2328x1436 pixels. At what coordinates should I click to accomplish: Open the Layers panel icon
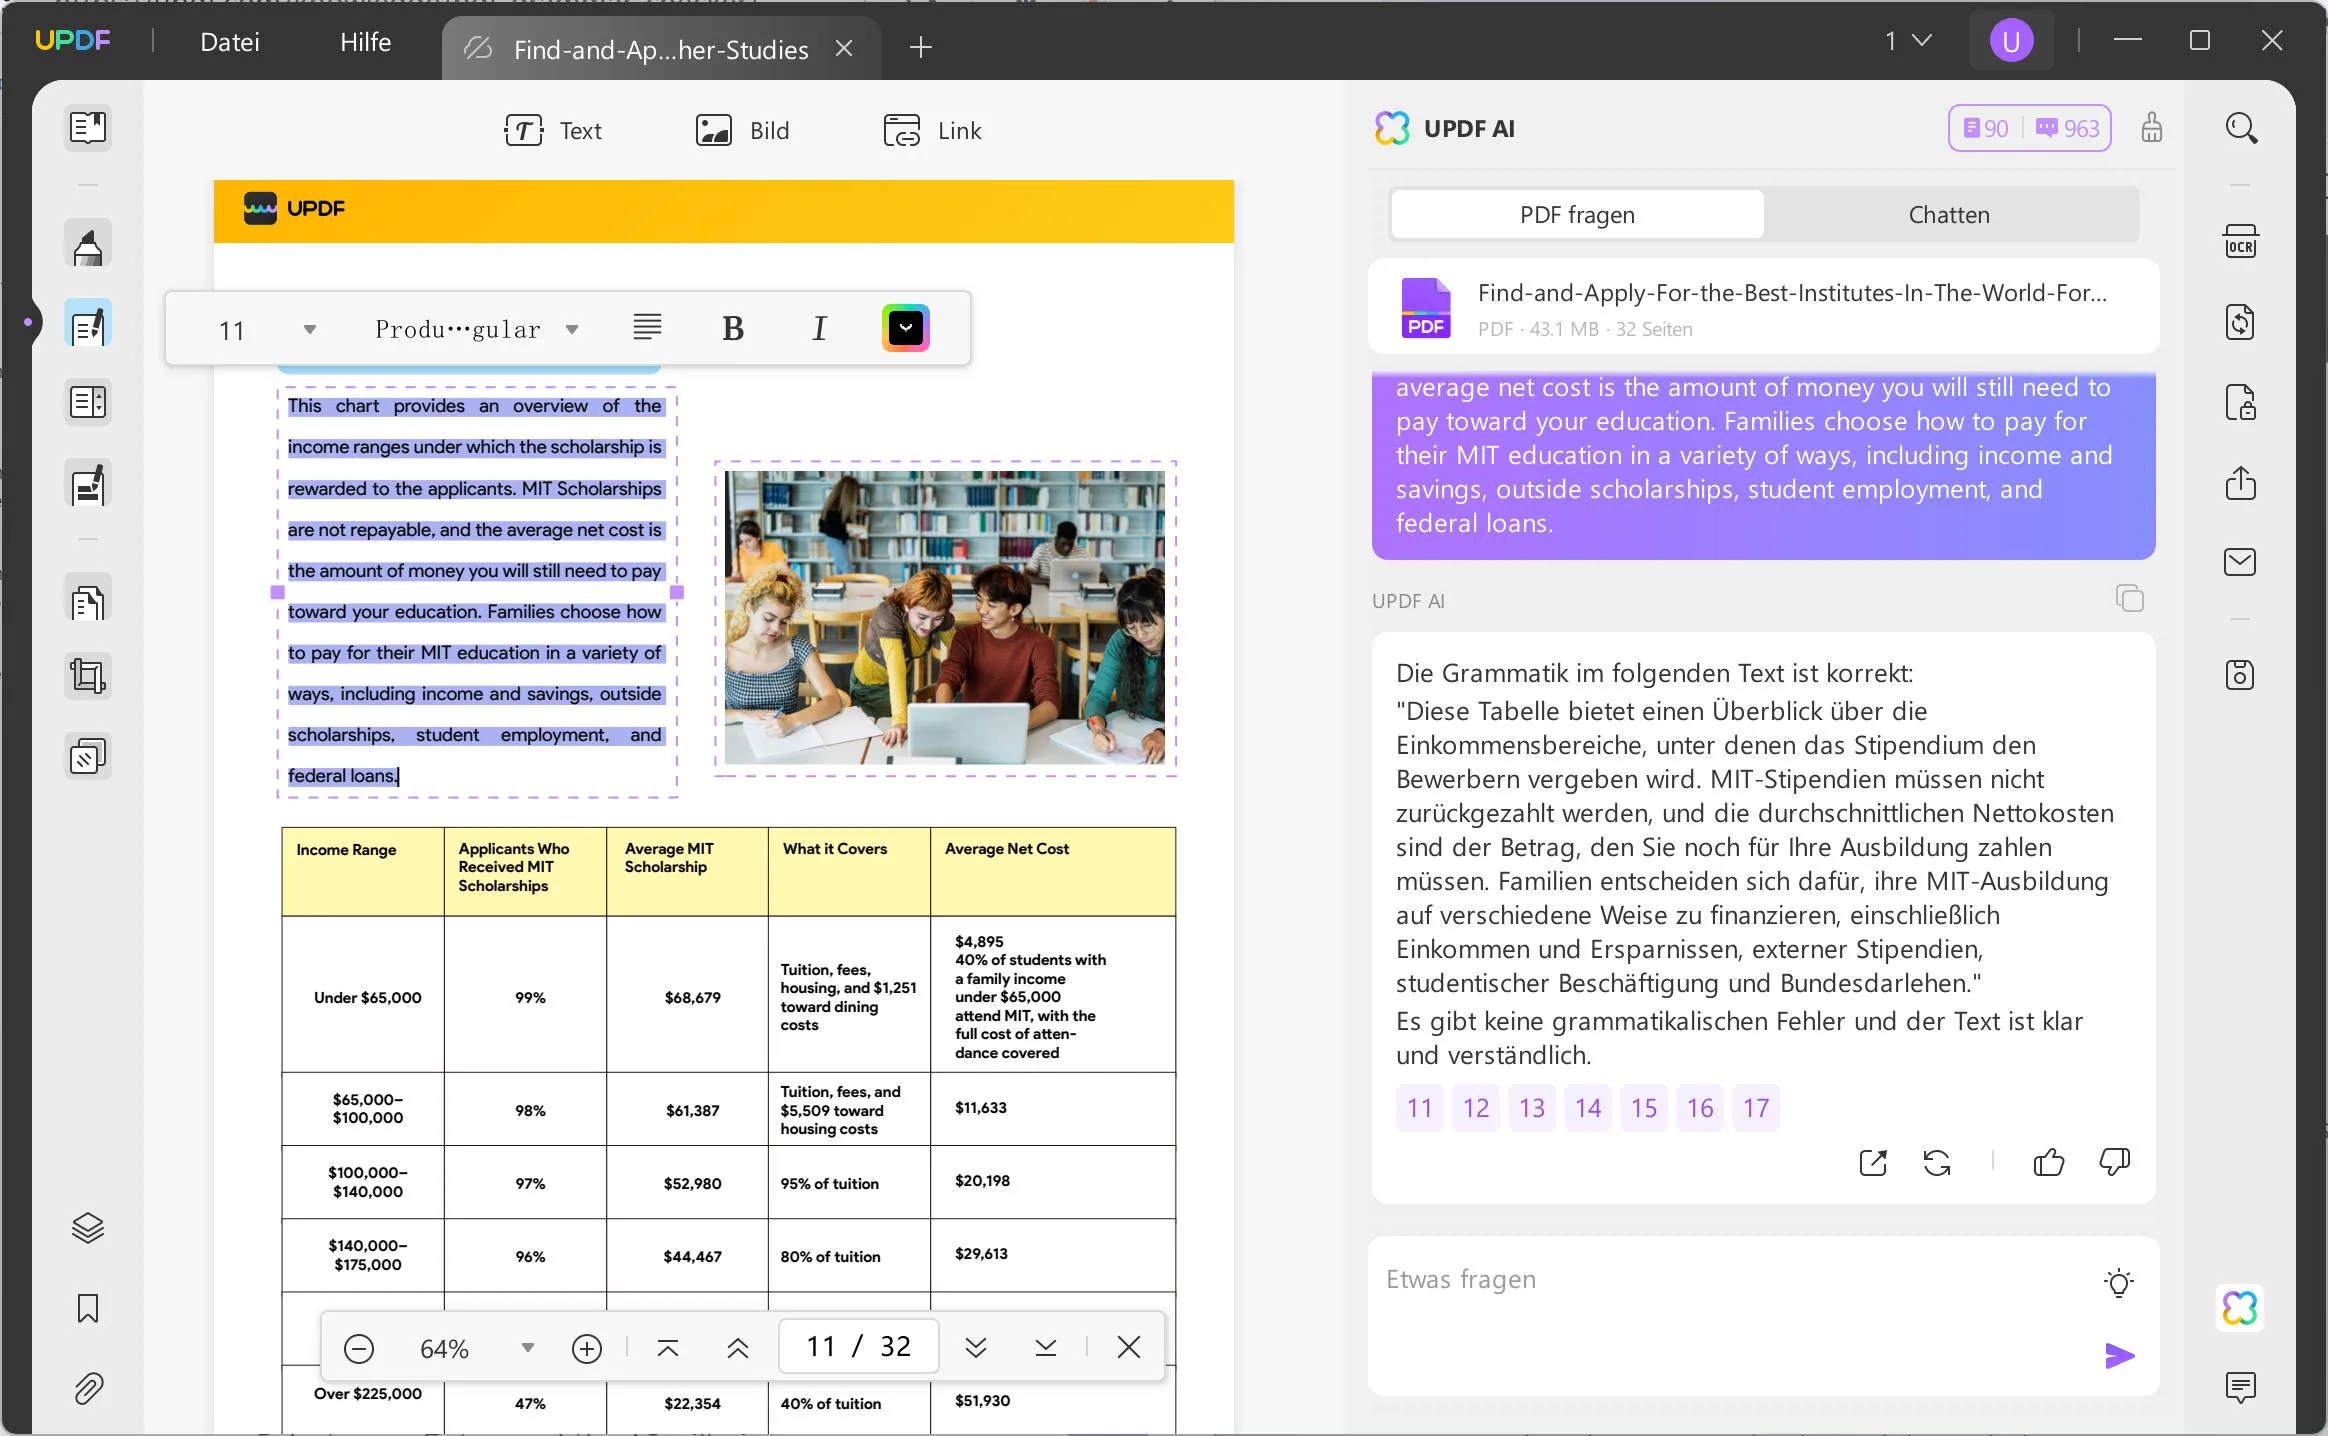pyautogui.click(x=88, y=1228)
